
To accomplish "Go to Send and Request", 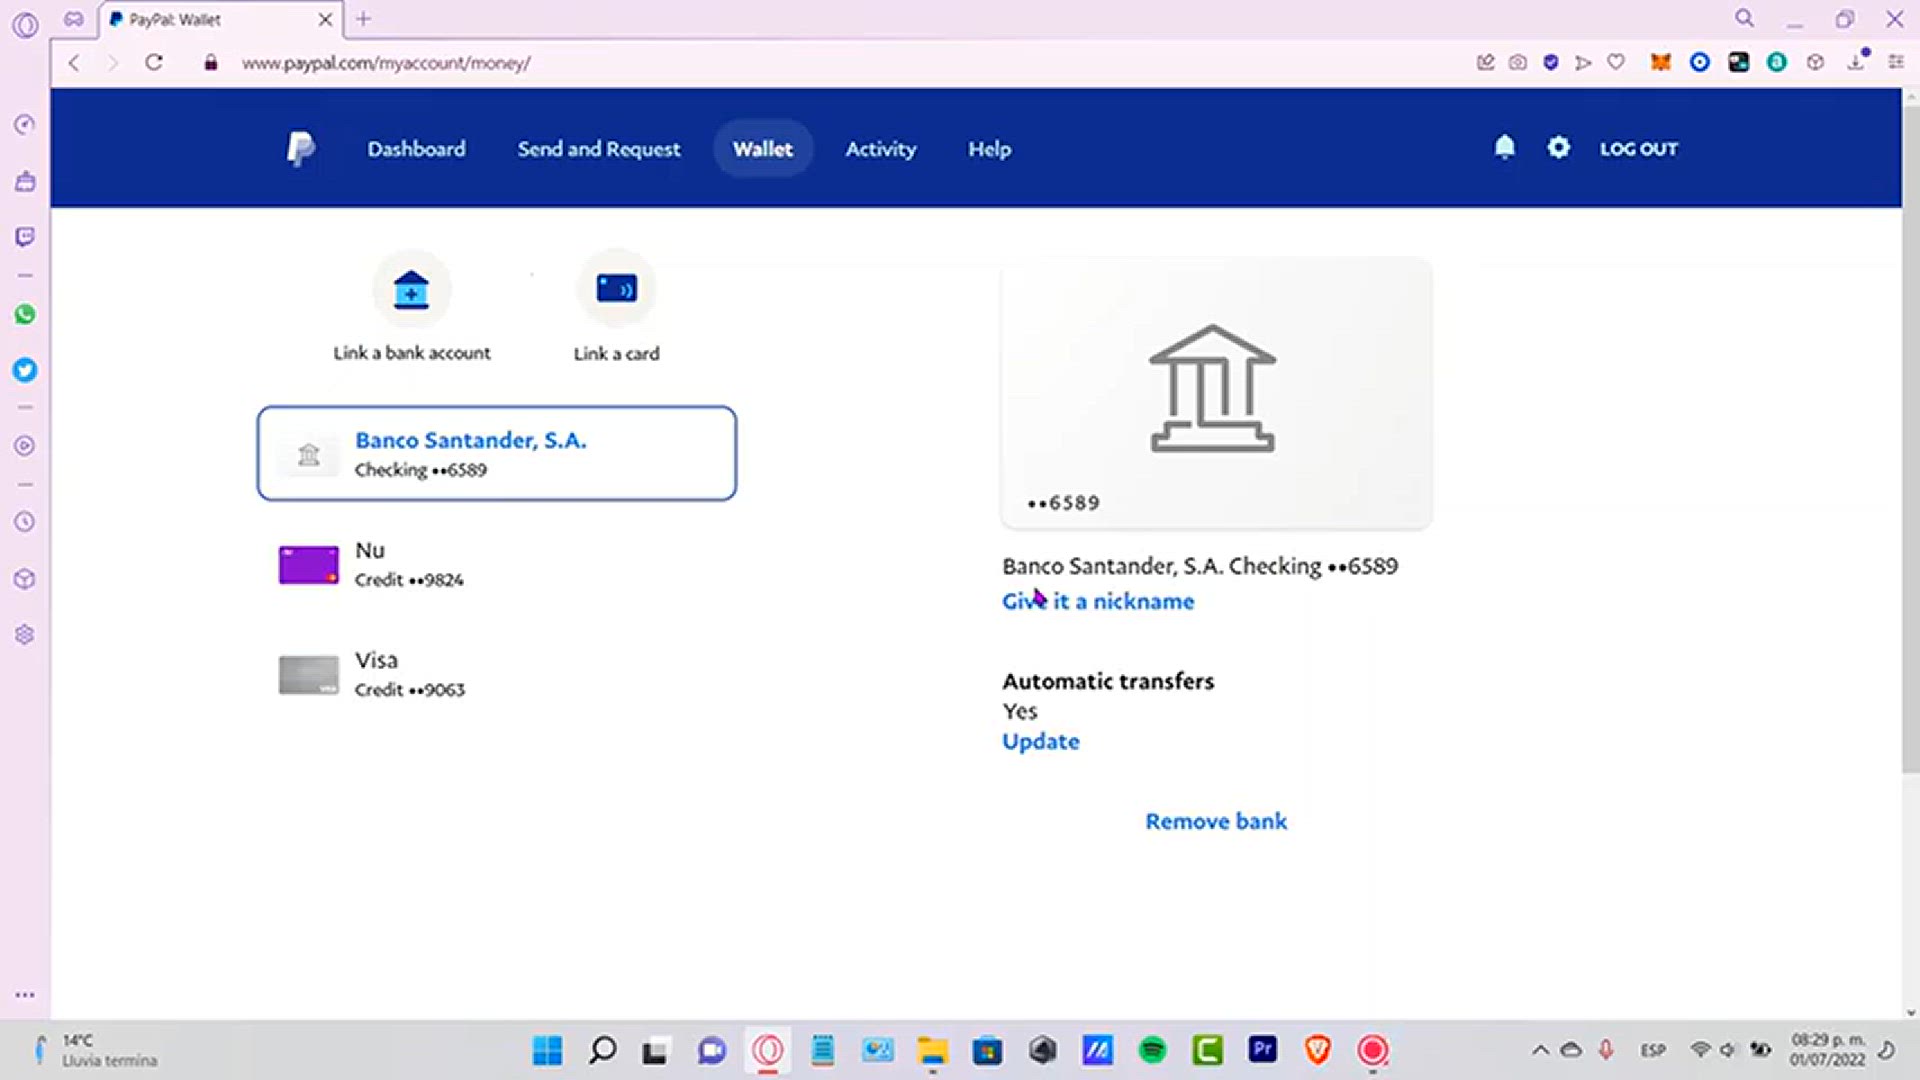I will 598,149.
